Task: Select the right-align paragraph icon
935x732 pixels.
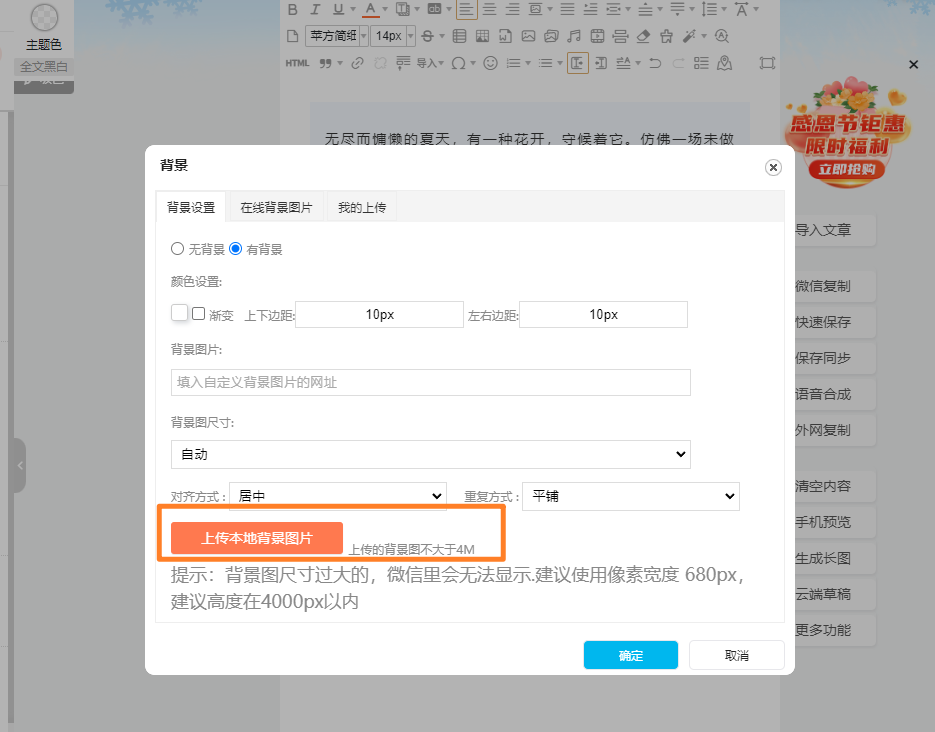Action: coord(512,10)
